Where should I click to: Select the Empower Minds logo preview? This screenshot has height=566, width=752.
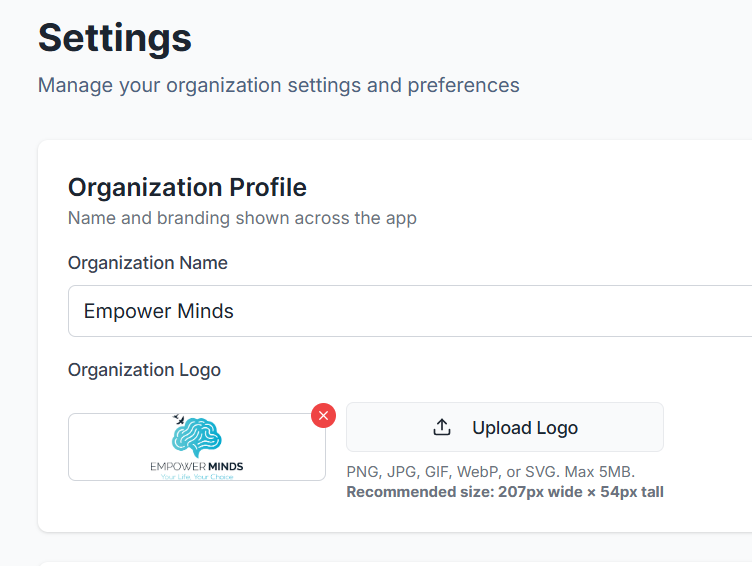click(197, 447)
